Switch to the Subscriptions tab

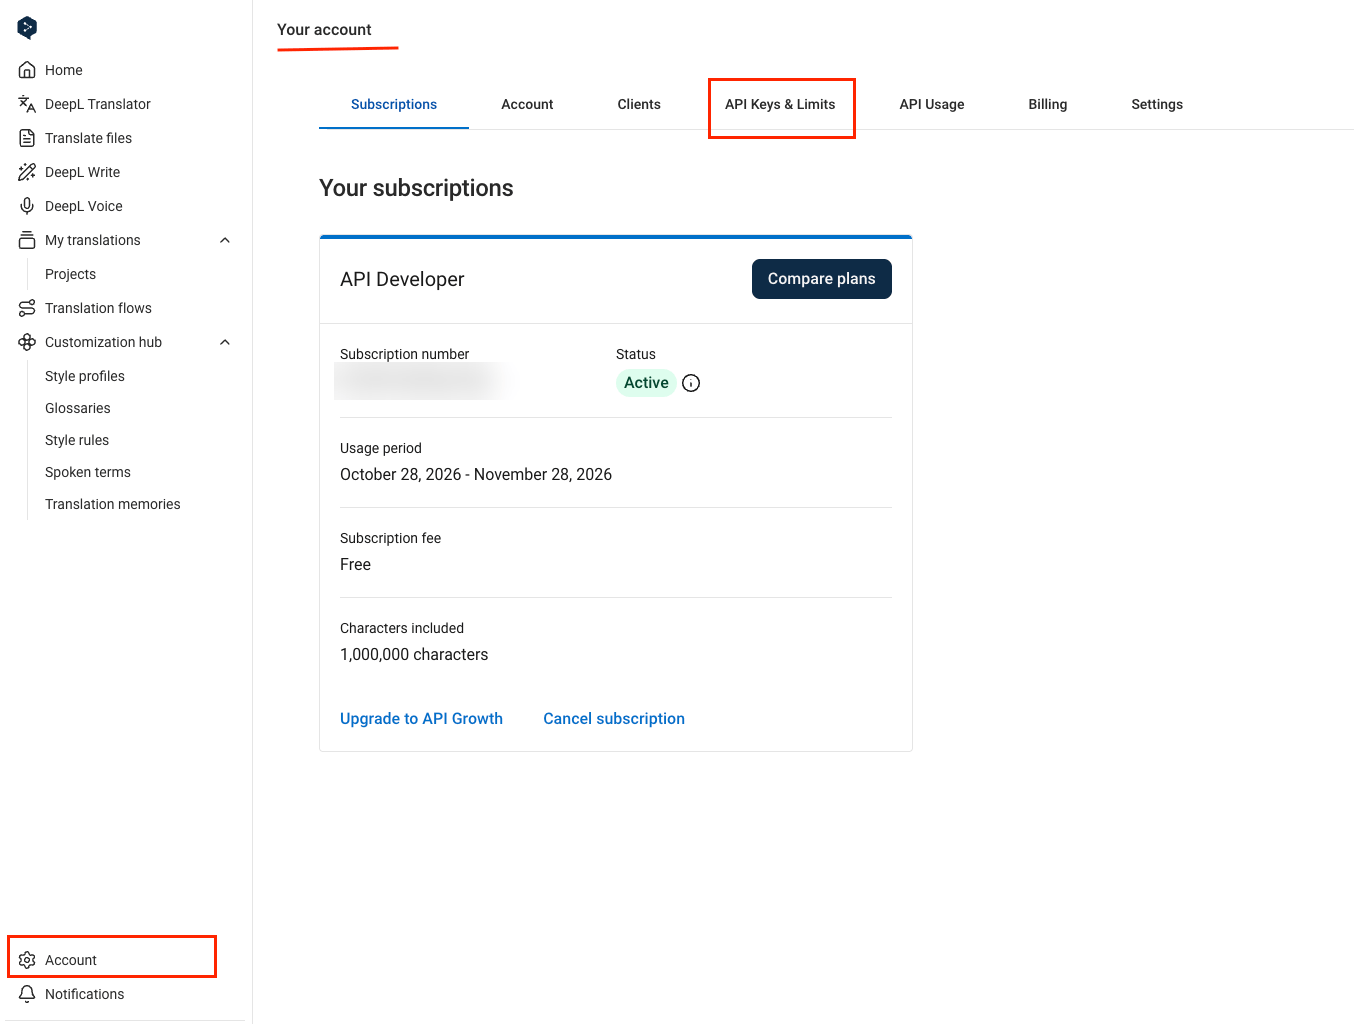point(394,104)
